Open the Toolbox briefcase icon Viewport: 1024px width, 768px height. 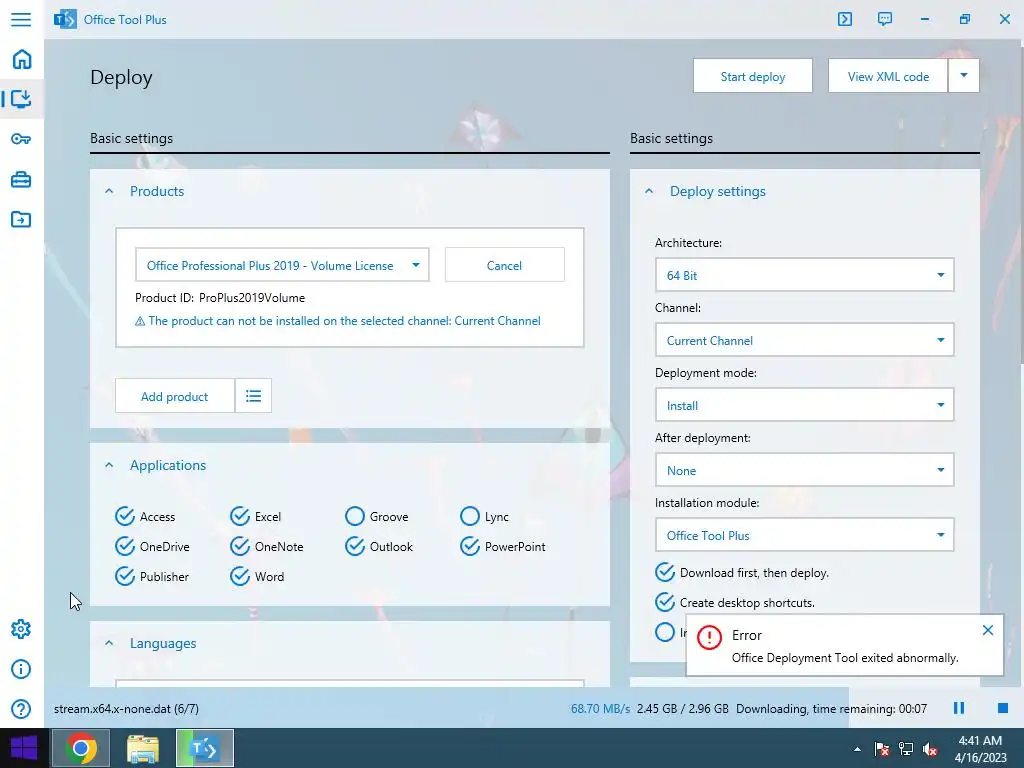click(x=21, y=180)
